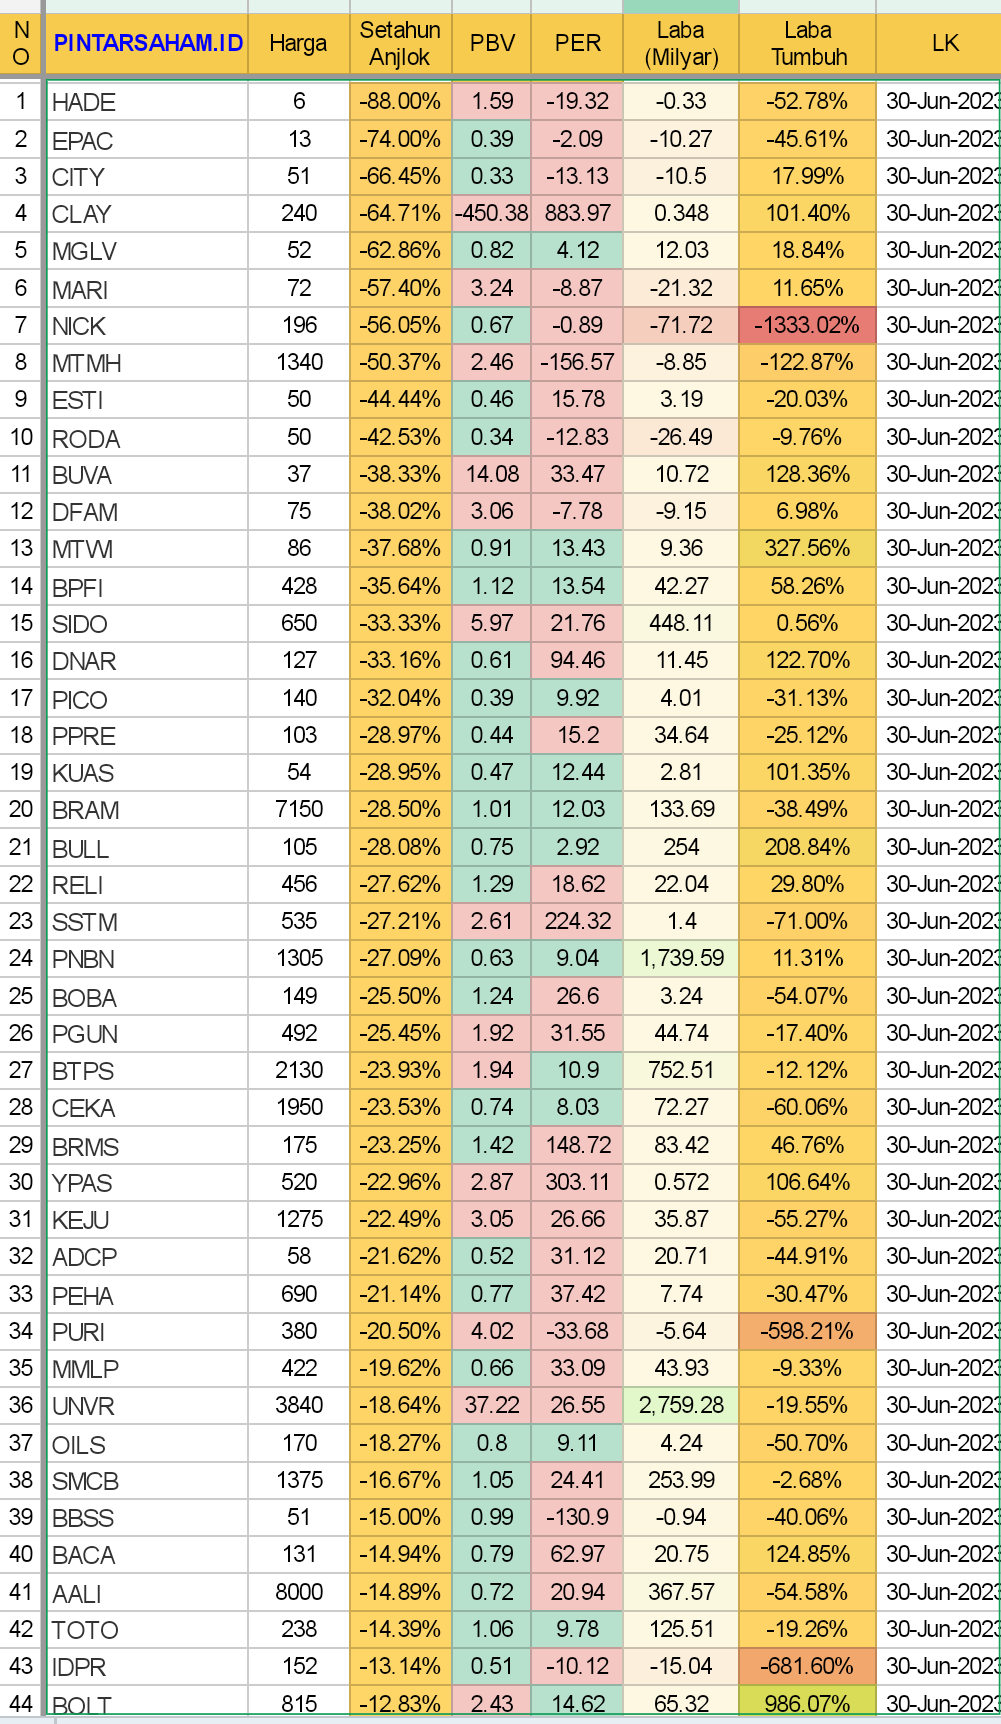The image size is (1001, 1724).
Task: Select the Harga column header
Action: (298, 43)
